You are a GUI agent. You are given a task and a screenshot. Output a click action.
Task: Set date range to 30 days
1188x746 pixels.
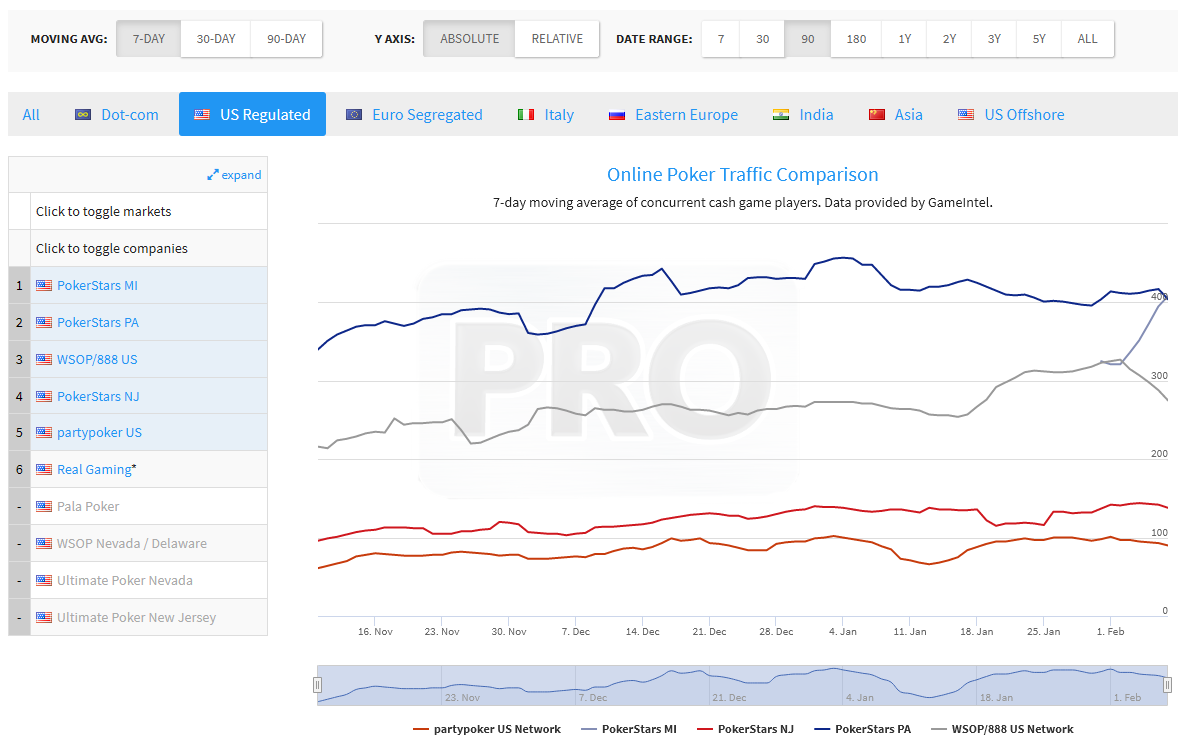coord(762,39)
